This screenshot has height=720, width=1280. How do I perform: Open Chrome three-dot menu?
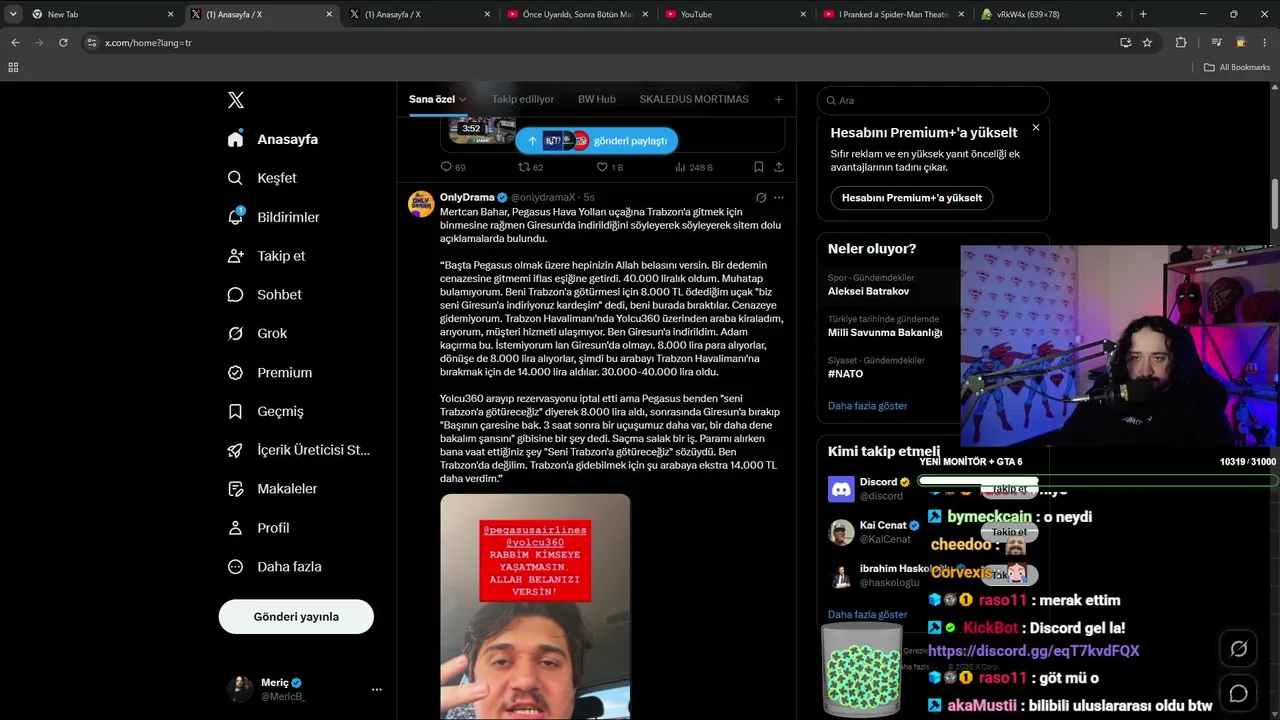point(1265,43)
